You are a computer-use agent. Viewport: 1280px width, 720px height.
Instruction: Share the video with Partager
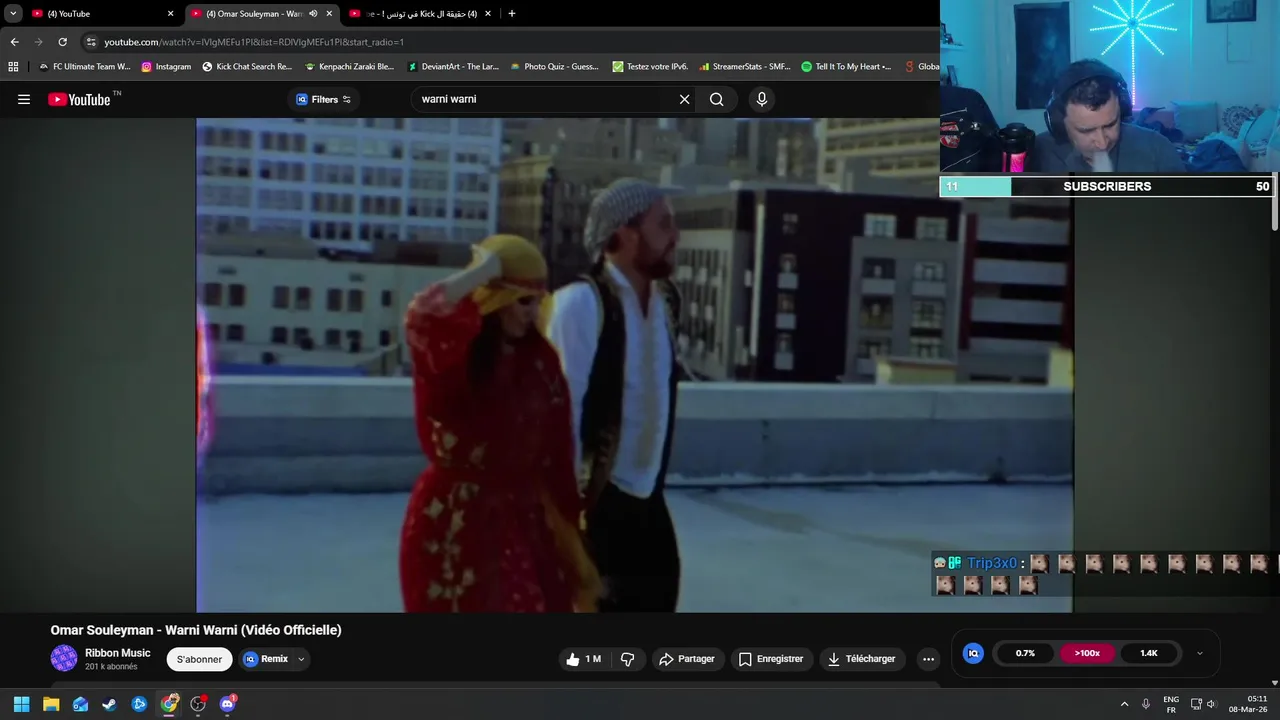[x=687, y=659]
